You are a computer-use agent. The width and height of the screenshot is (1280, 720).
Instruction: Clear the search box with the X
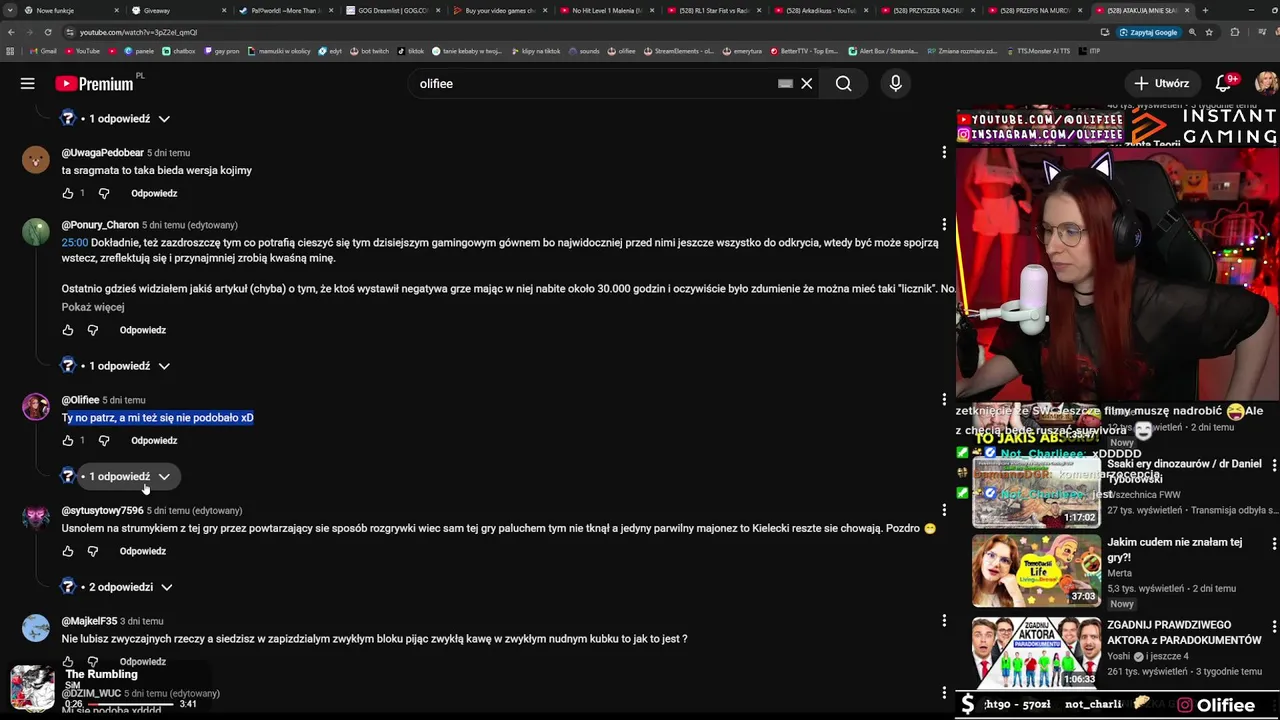tap(806, 84)
